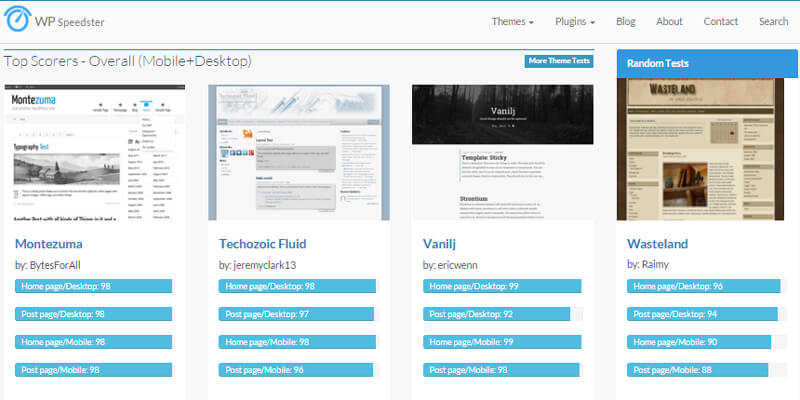Viewport: 800px width, 400px height.
Task: Open the Techozoic Fluid title link
Action: [263, 244]
